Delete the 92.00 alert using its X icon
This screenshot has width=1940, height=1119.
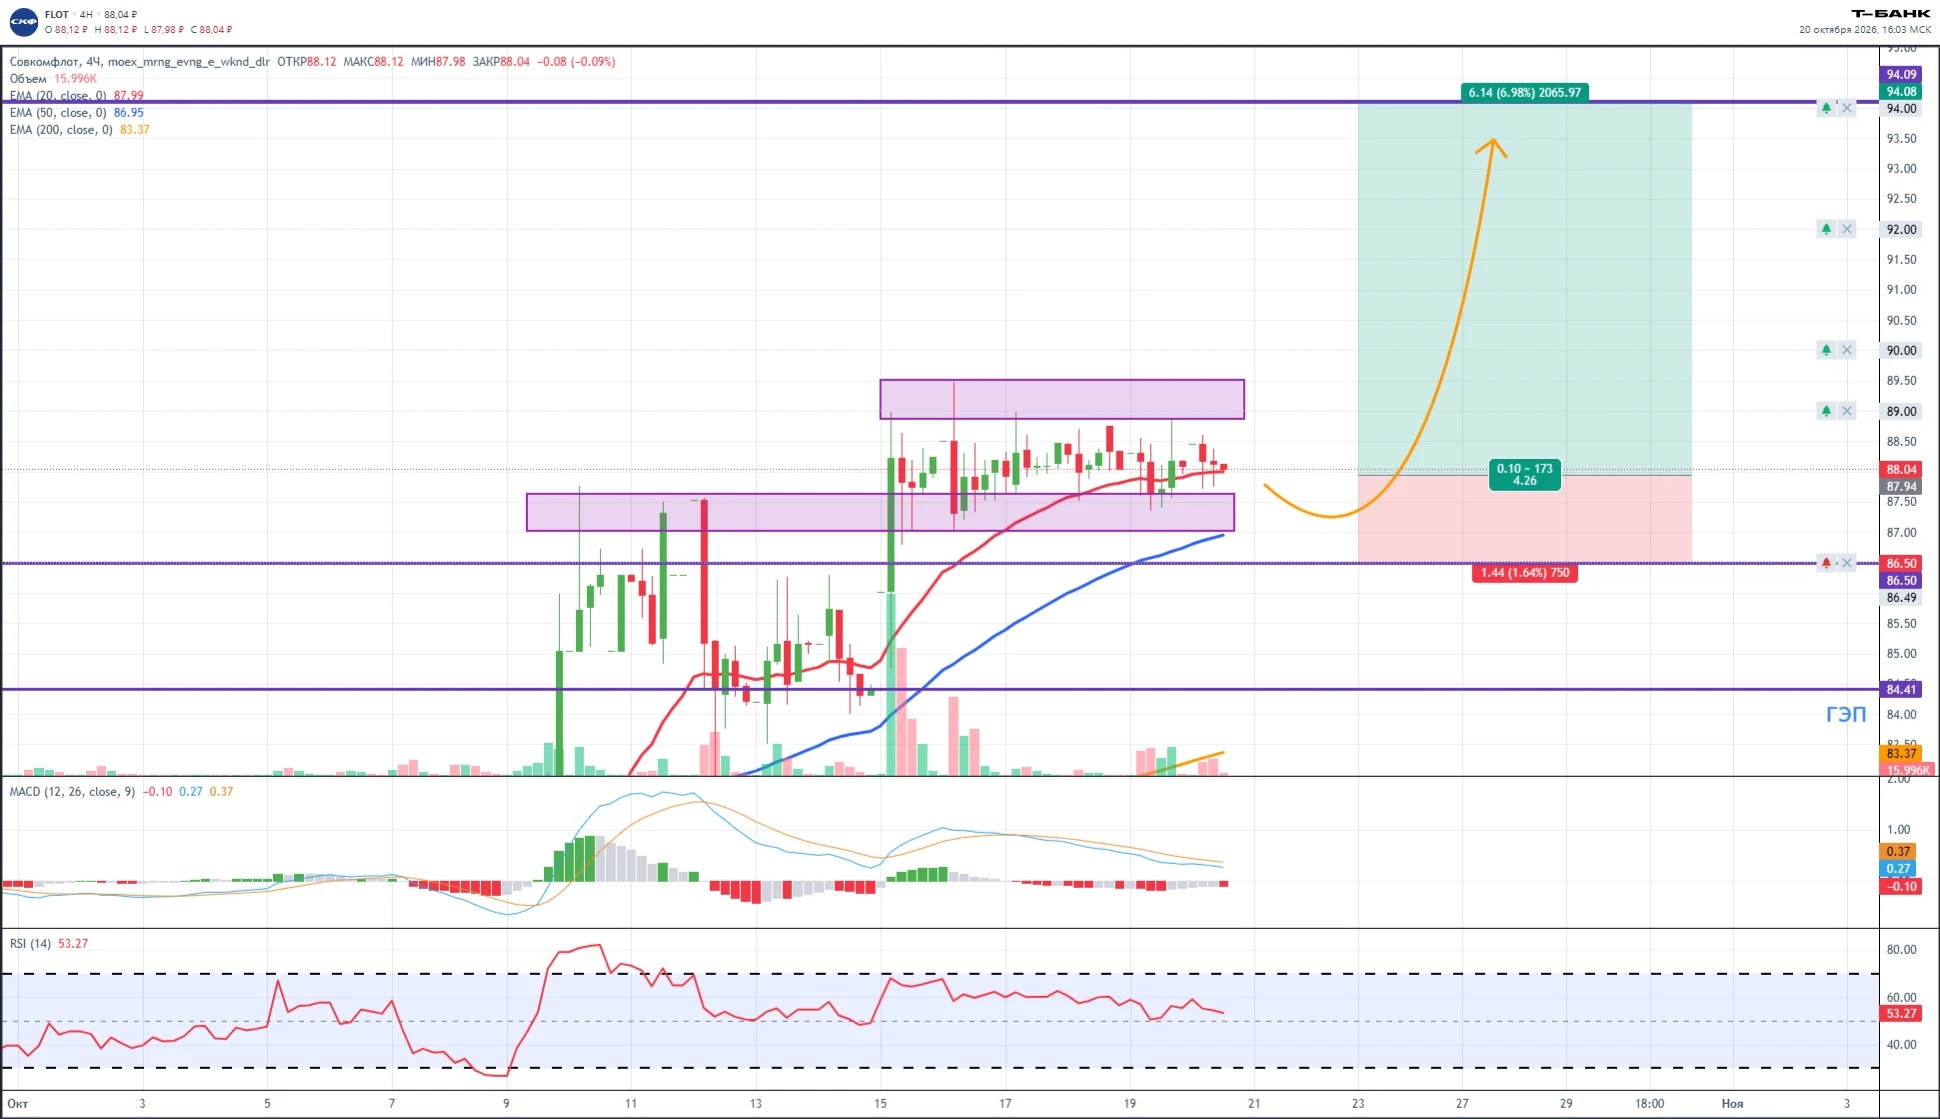click(1847, 229)
